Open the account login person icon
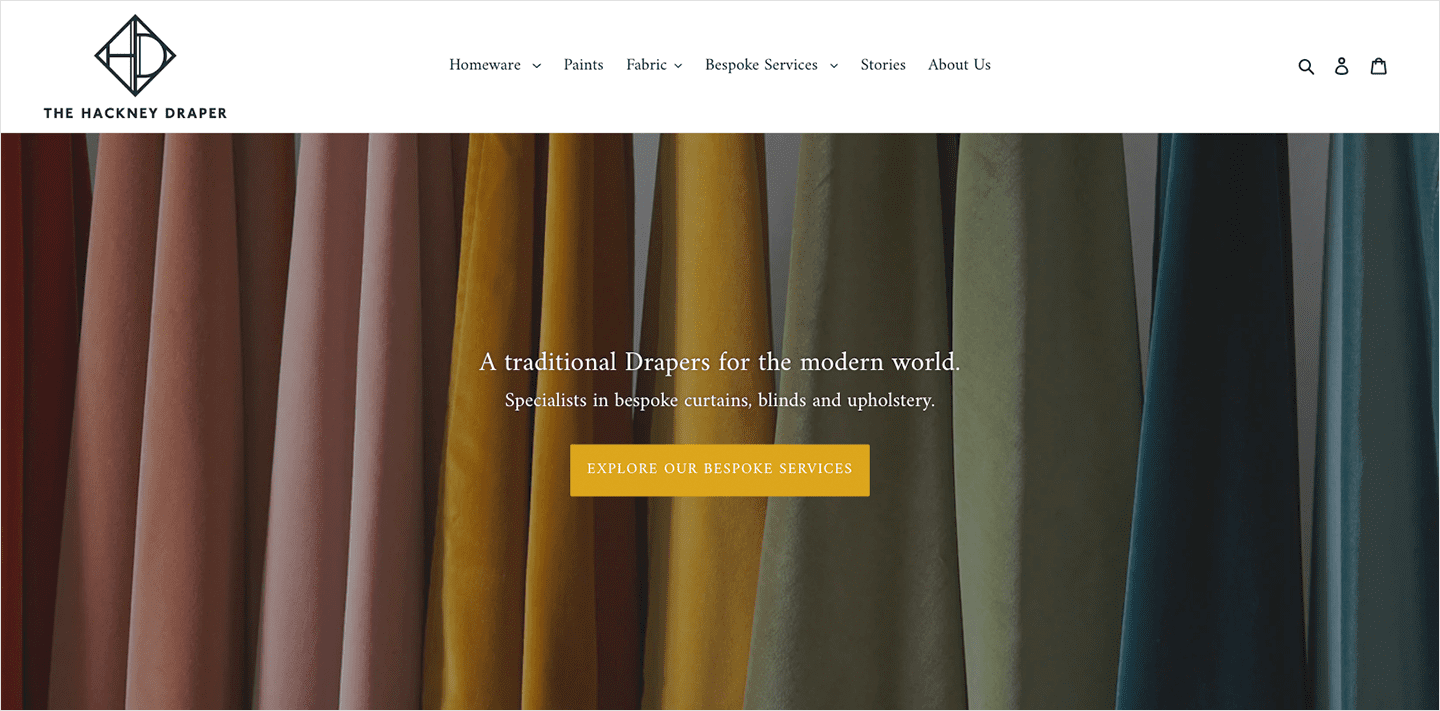Image resolution: width=1440 pixels, height=711 pixels. click(1342, 66)
